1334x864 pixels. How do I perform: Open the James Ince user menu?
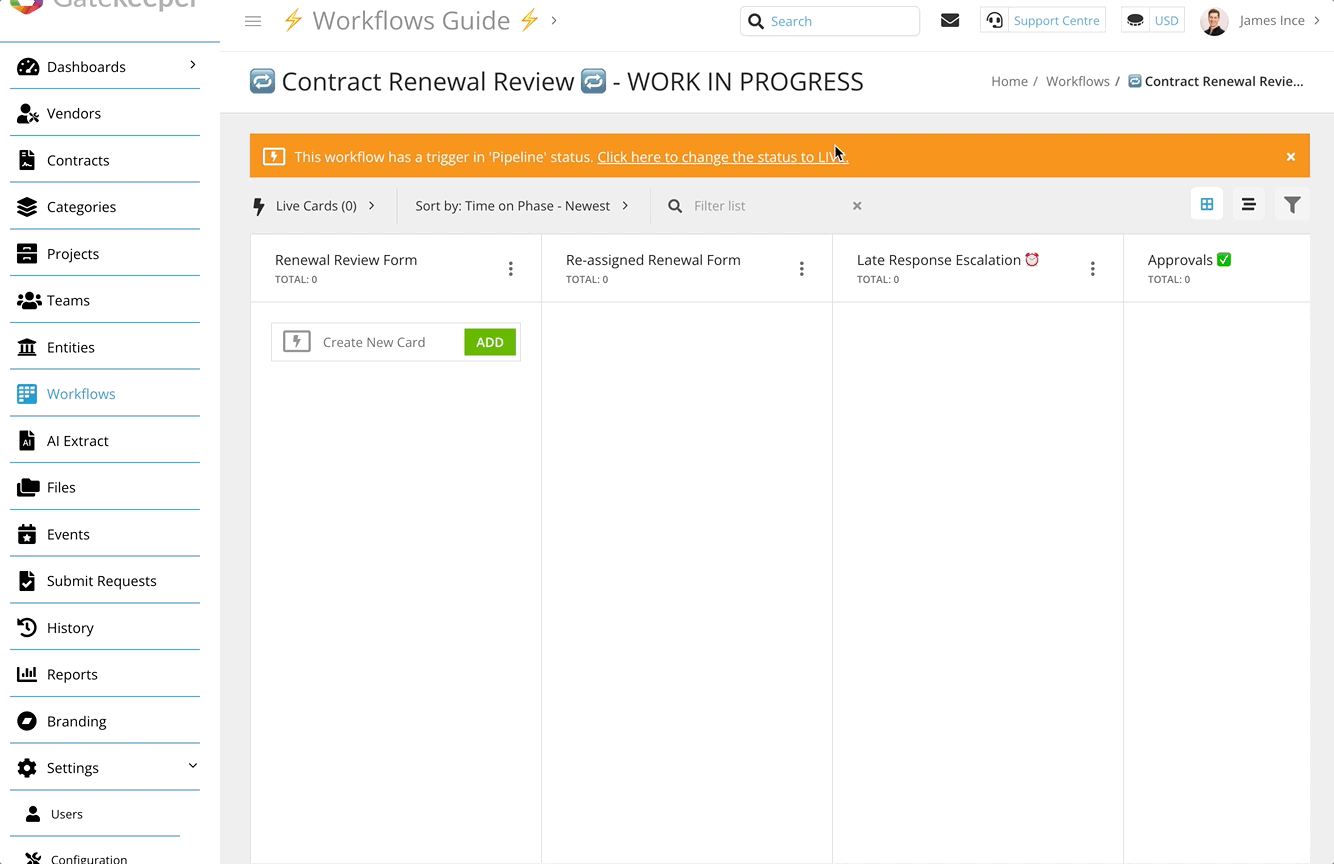(x=1279, y=20)
